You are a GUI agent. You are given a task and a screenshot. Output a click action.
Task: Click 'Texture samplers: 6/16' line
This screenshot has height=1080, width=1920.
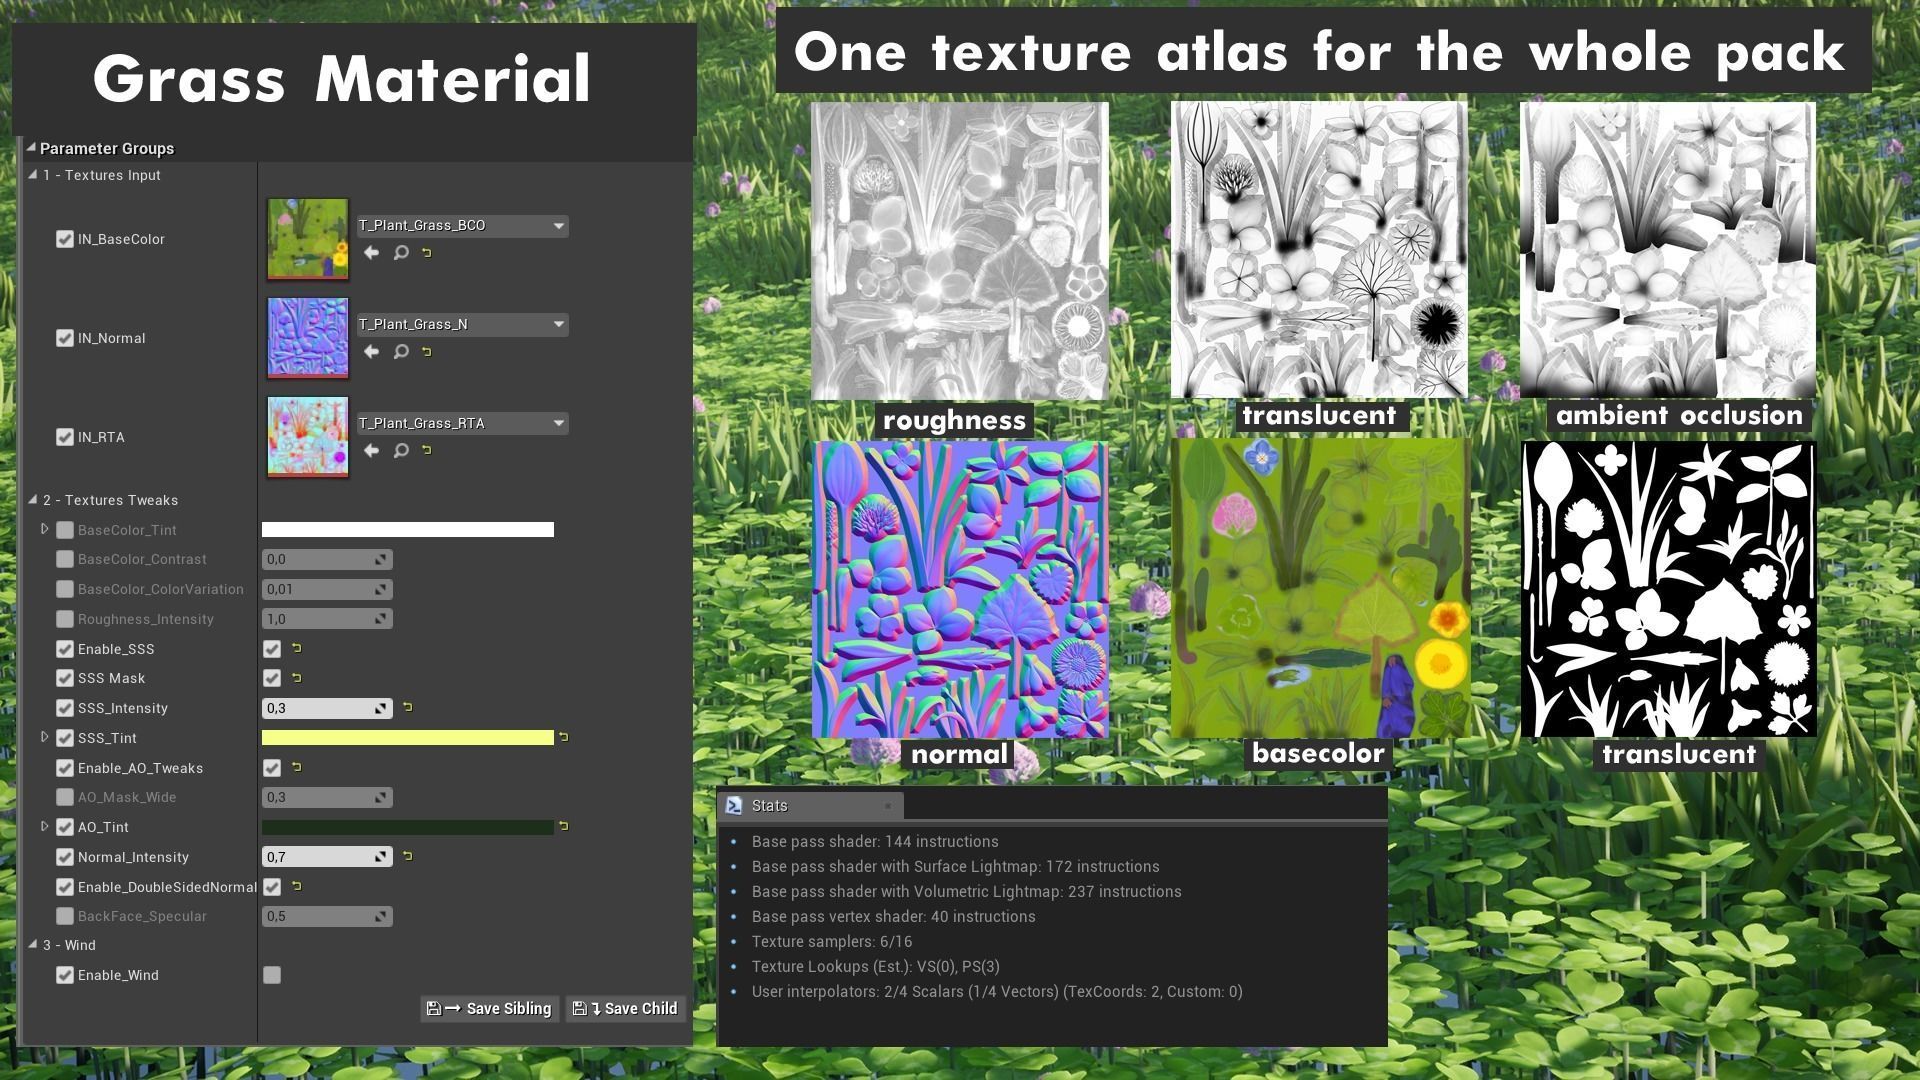tap(832, 942)
